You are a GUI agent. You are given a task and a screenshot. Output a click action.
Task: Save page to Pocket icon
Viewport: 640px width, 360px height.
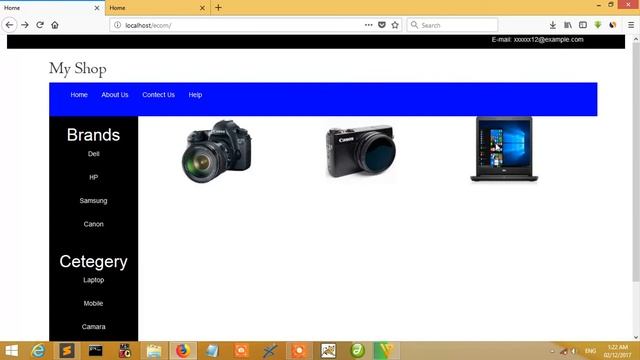tap(382, 25)
